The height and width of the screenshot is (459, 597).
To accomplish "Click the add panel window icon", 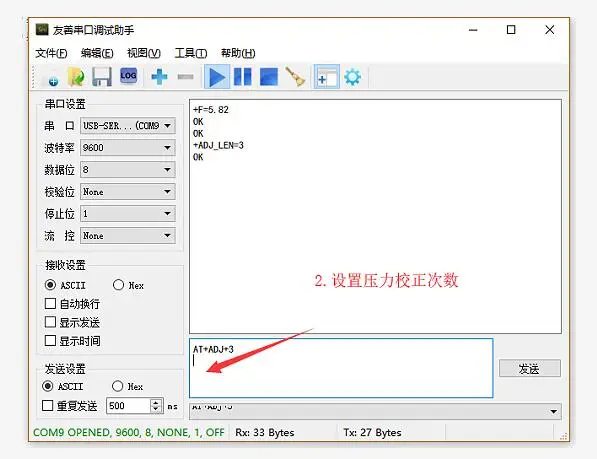I will (327, 77).
